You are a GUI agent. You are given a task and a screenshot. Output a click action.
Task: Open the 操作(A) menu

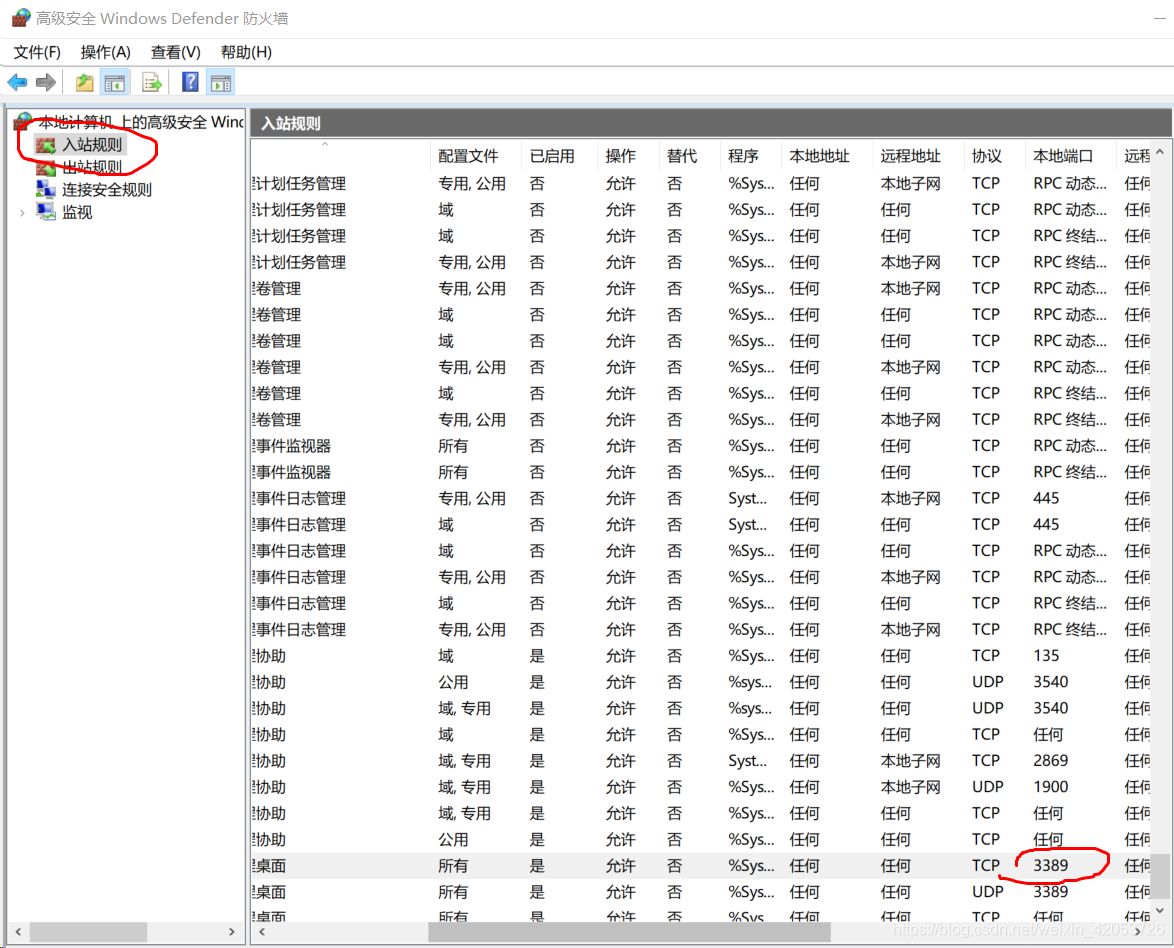106,52
